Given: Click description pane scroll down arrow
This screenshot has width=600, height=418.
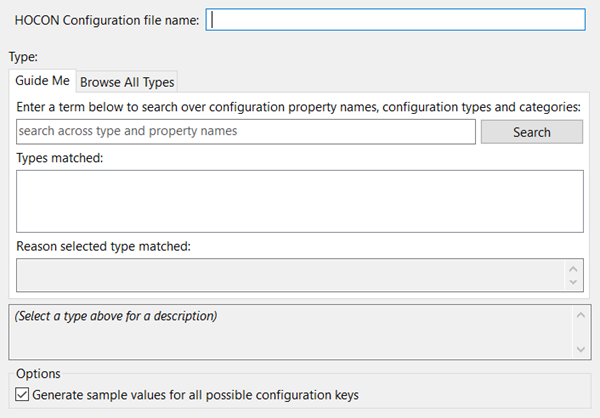Looking at the screenshot, I should pyautogui.click(x=580, y=348).
